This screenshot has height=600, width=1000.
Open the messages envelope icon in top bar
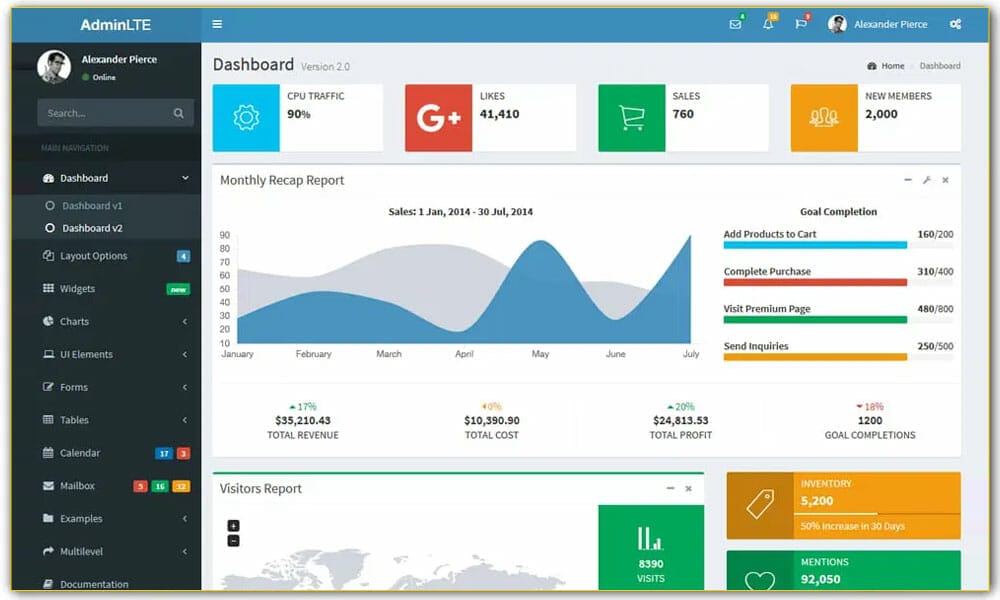pyautogui.click(x=735, y=22)
